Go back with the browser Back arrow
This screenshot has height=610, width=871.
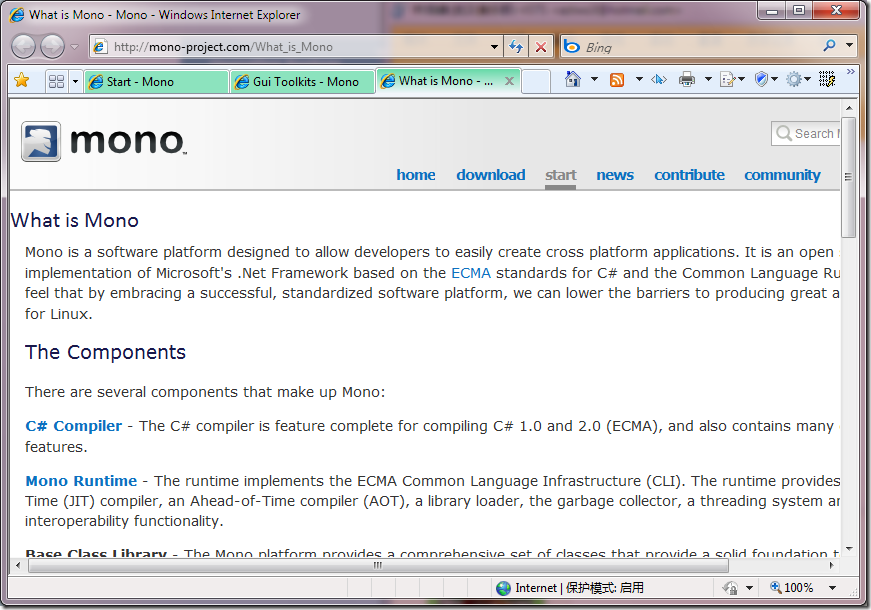point(23,47)
